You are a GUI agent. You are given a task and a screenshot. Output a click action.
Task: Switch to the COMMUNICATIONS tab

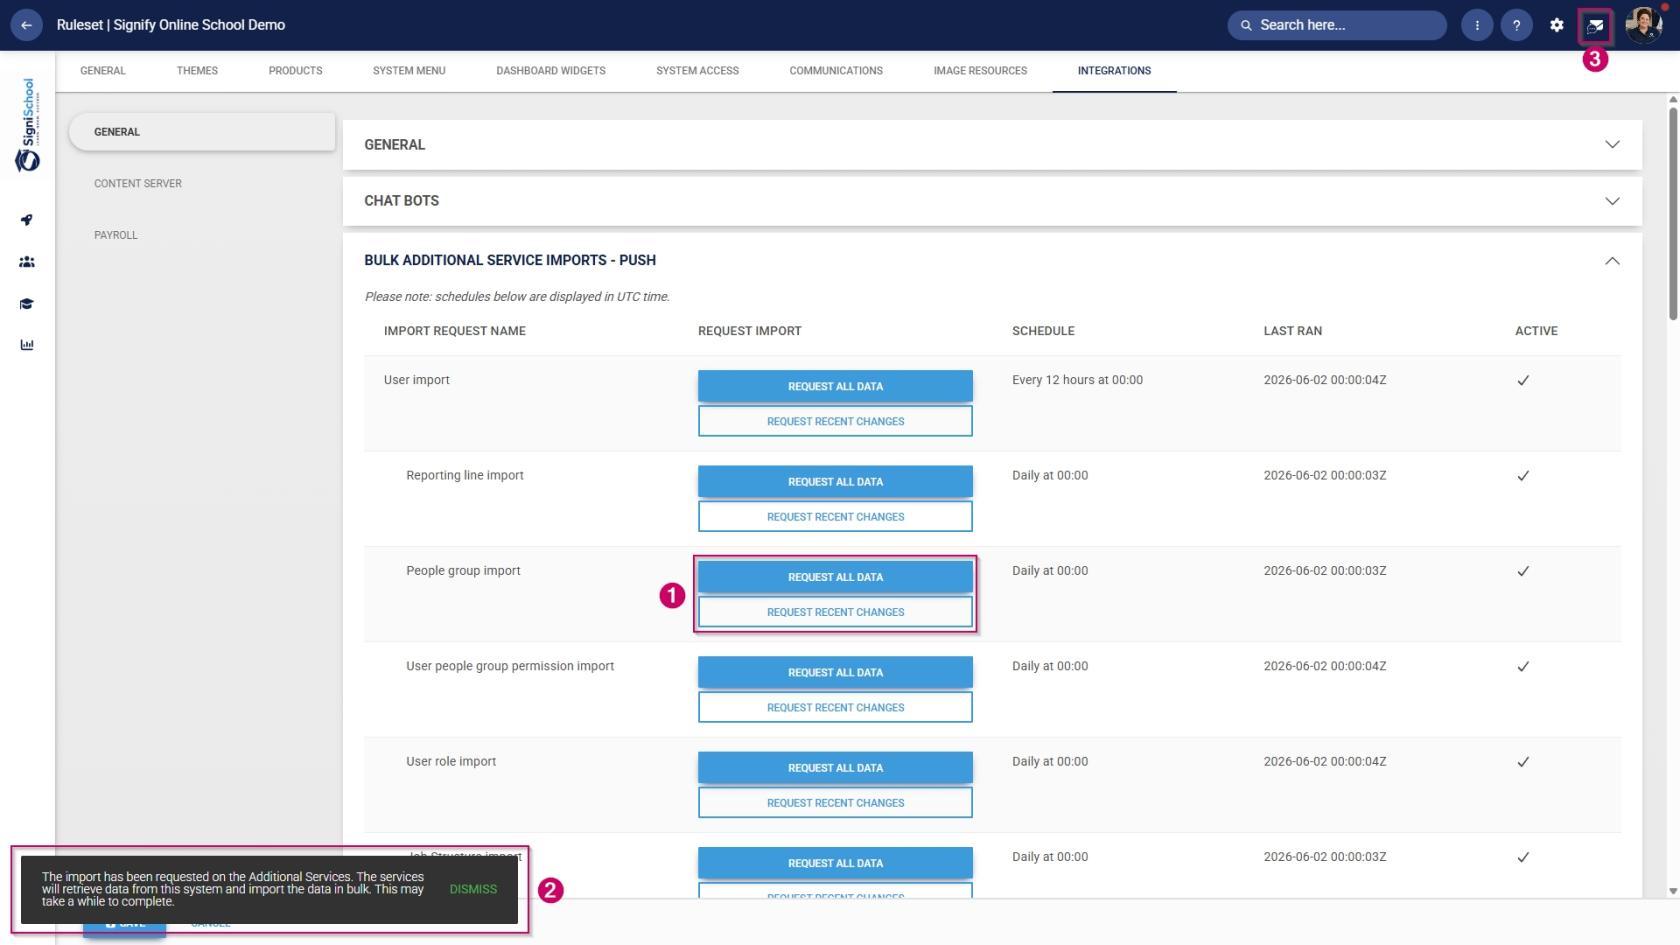(836, 71)
